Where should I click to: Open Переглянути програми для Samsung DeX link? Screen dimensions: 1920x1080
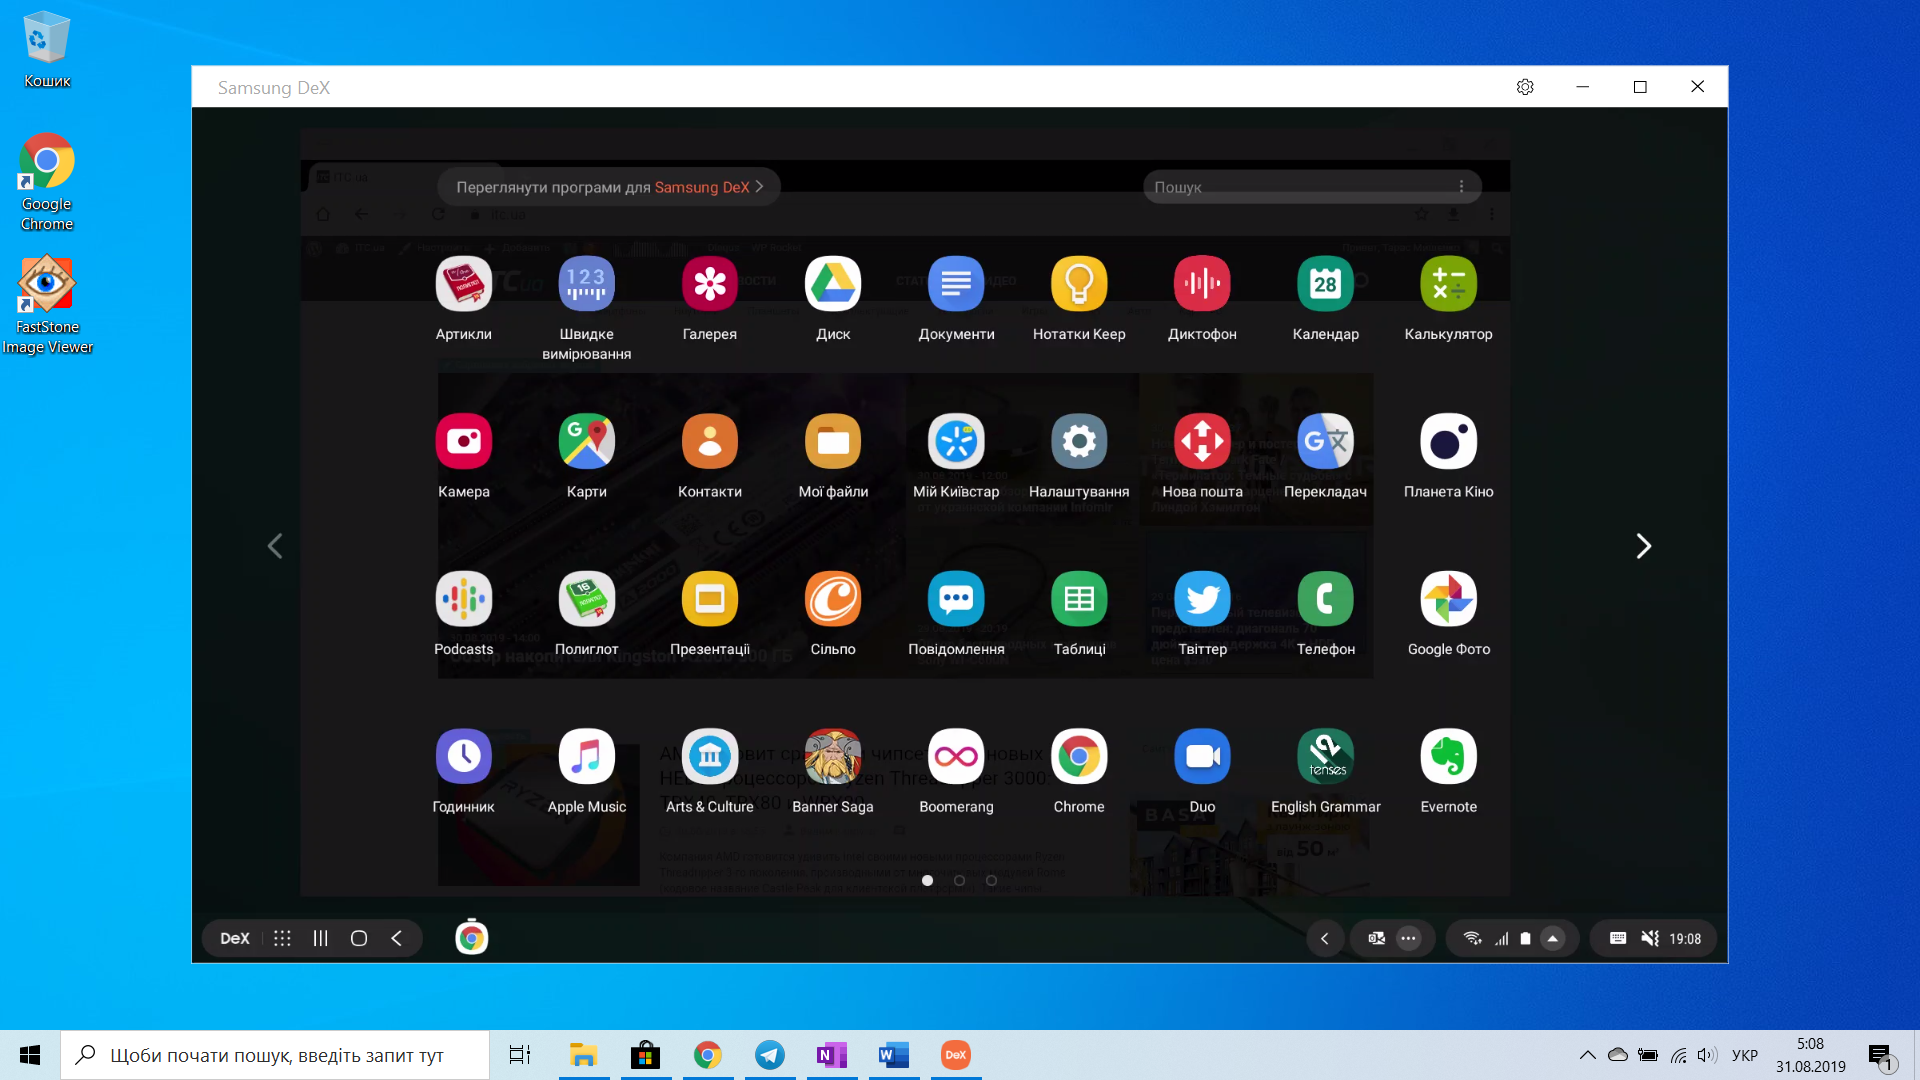tap(609, 187)
